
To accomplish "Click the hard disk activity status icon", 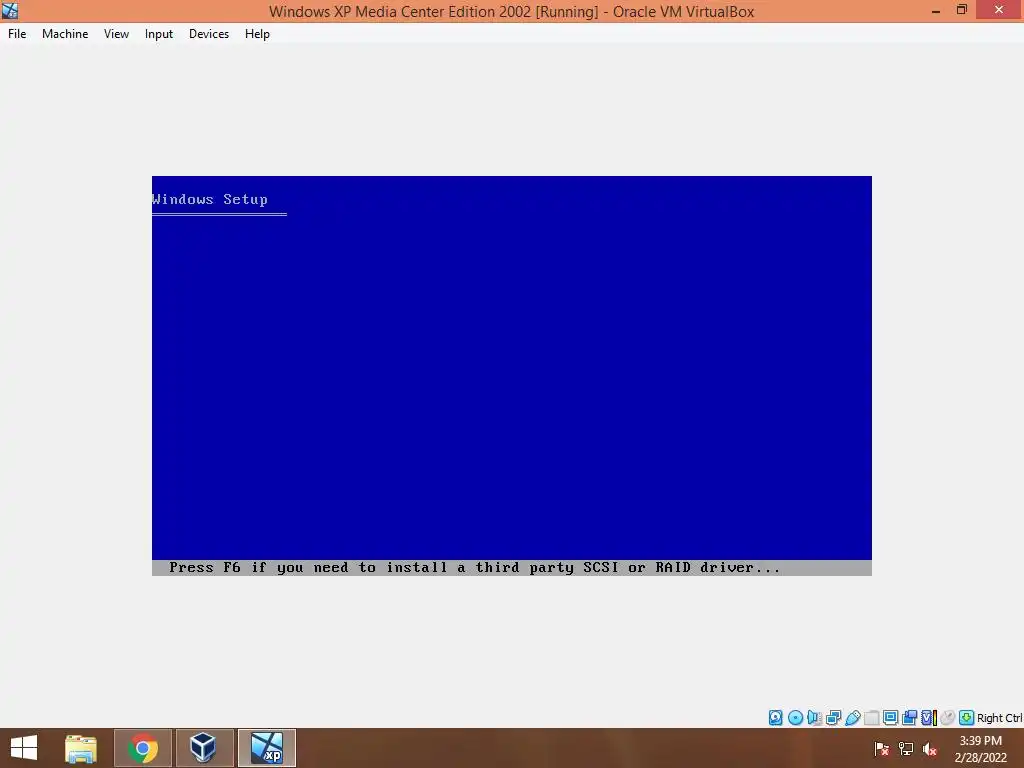I will [x=775, y=718].
